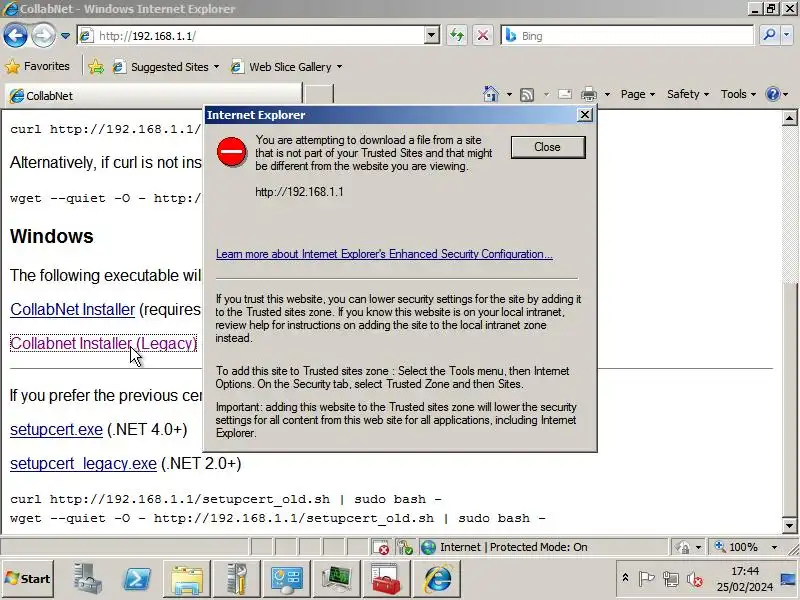Click the Home icon in the command bar
The height and width of the screenshot is (600, 800).
coord(490,94)
